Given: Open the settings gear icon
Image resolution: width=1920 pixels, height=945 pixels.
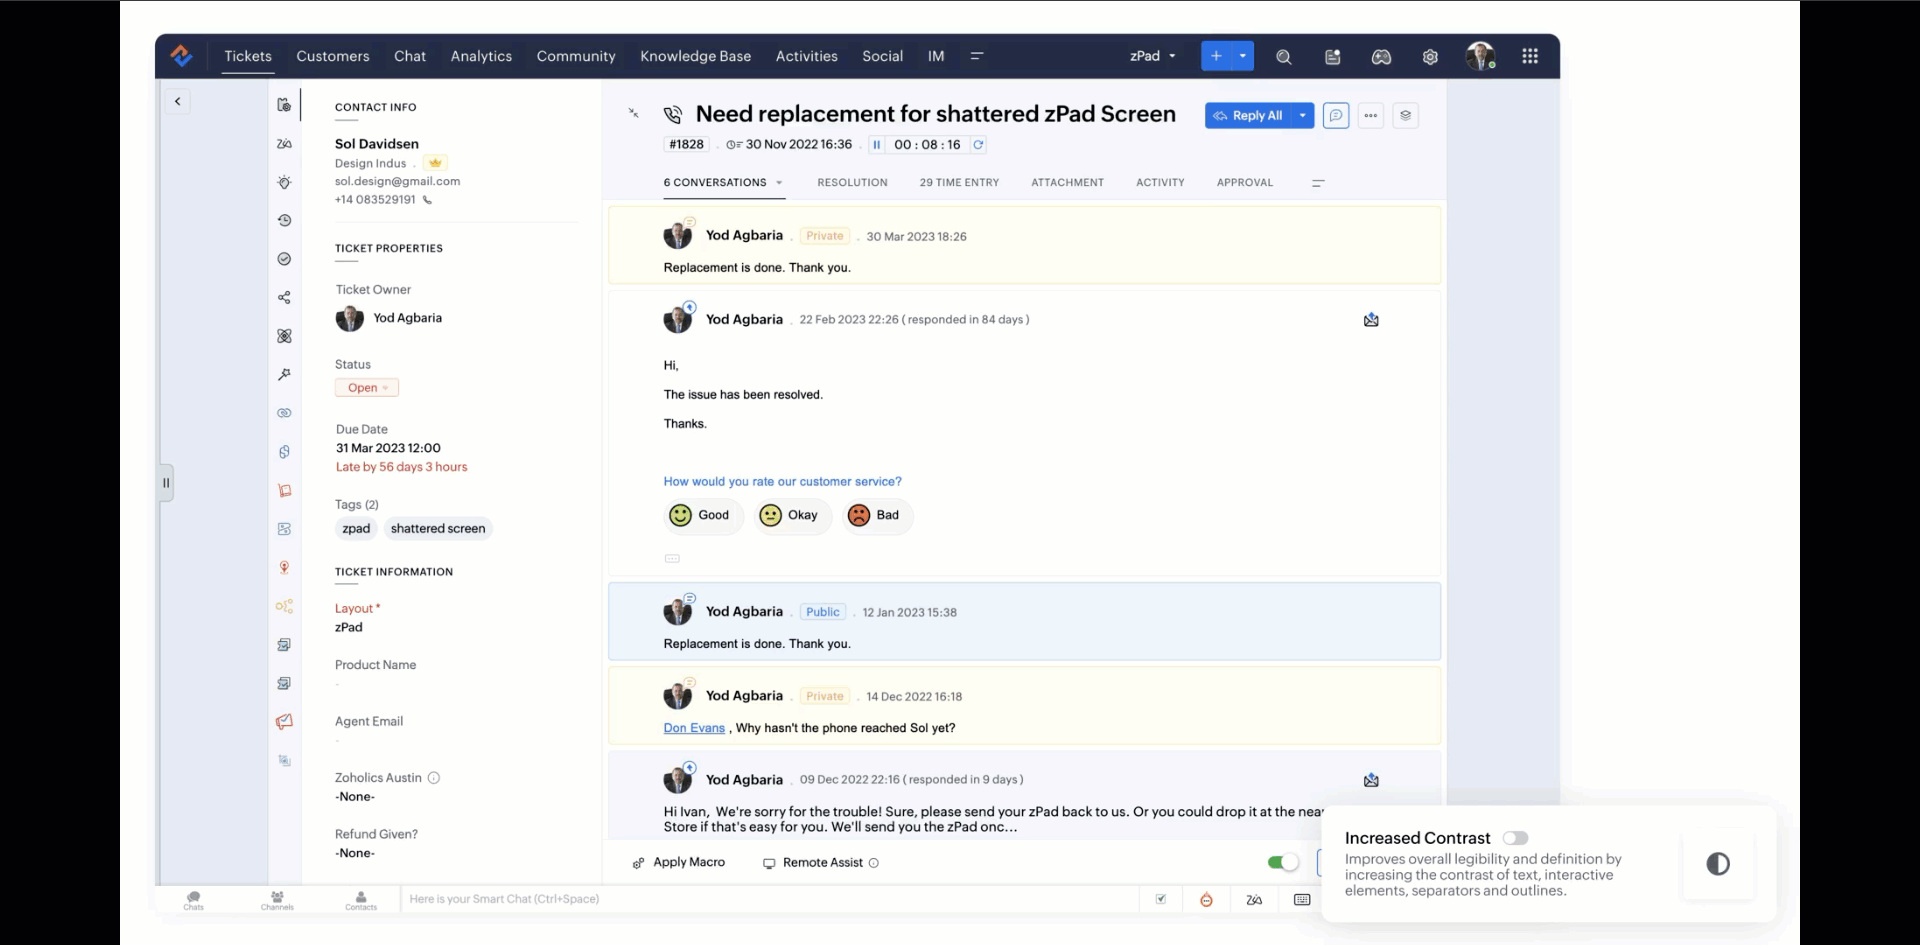Looking at the screenshot, I should 1430,57.
